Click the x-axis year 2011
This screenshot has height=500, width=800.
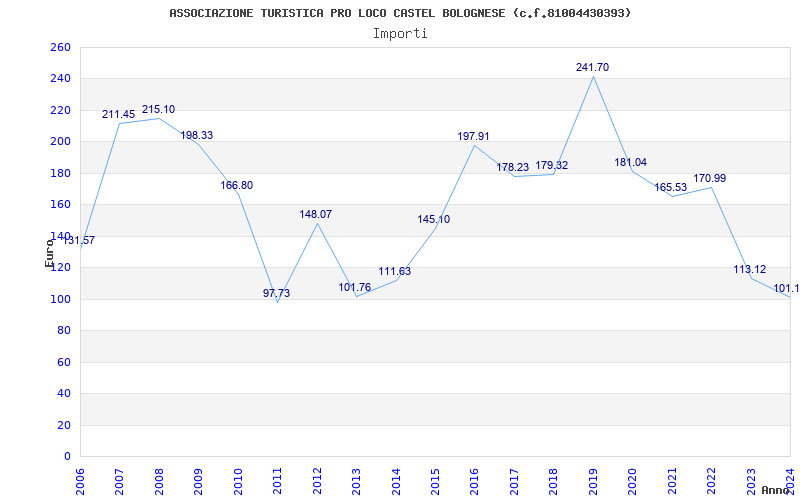(x=278, y=482)
